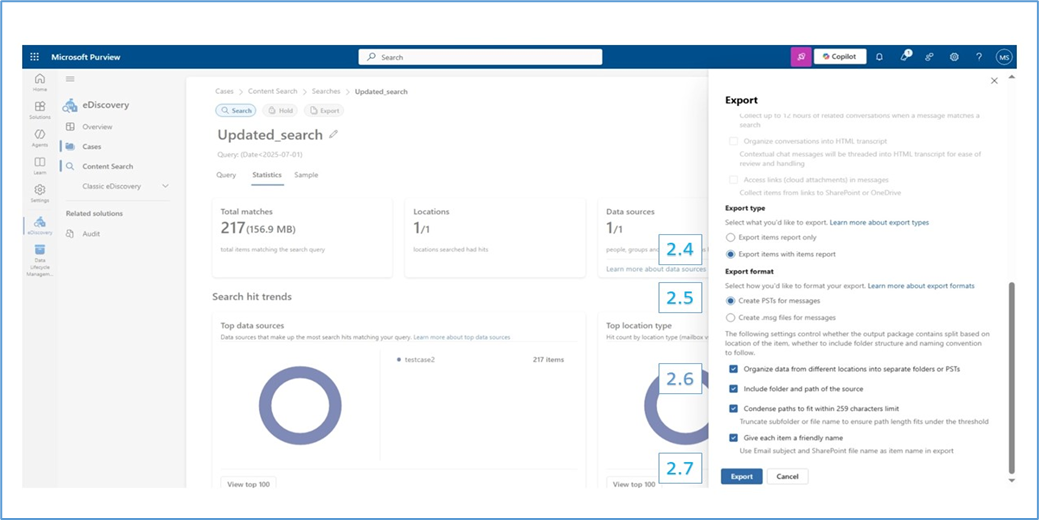Open Learn more about data sources link
Viewport: 1039px width, 520px height.
point(656,270)
